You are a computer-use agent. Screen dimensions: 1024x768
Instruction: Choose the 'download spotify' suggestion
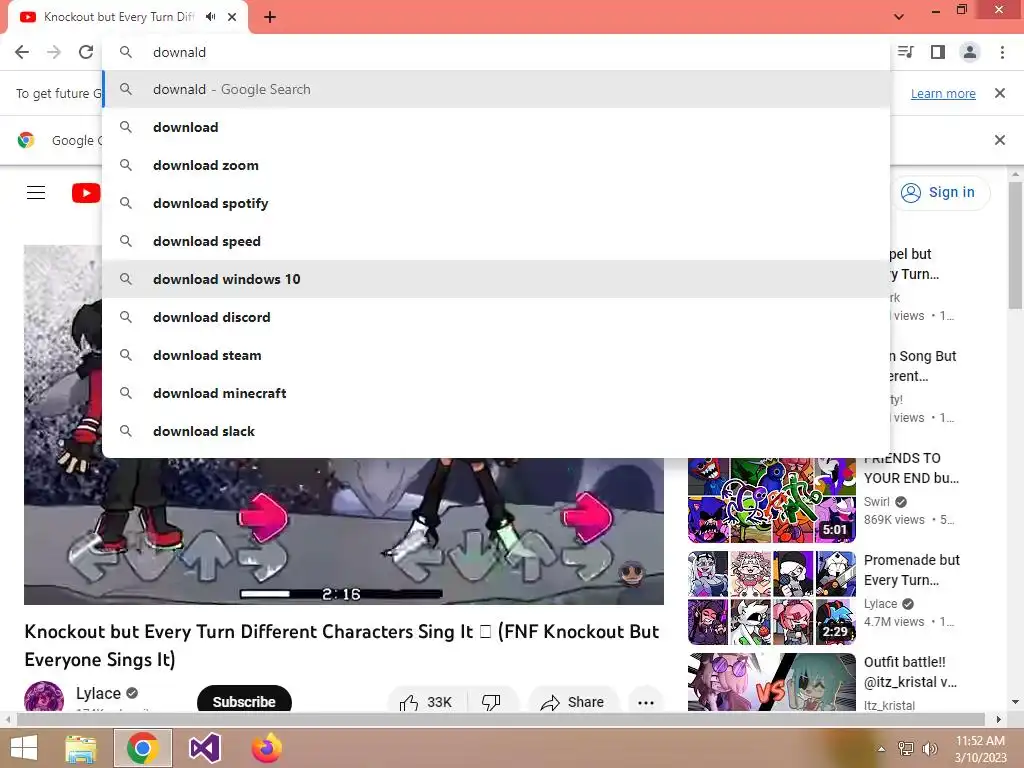pyautogui.click(x=497, y=203)
